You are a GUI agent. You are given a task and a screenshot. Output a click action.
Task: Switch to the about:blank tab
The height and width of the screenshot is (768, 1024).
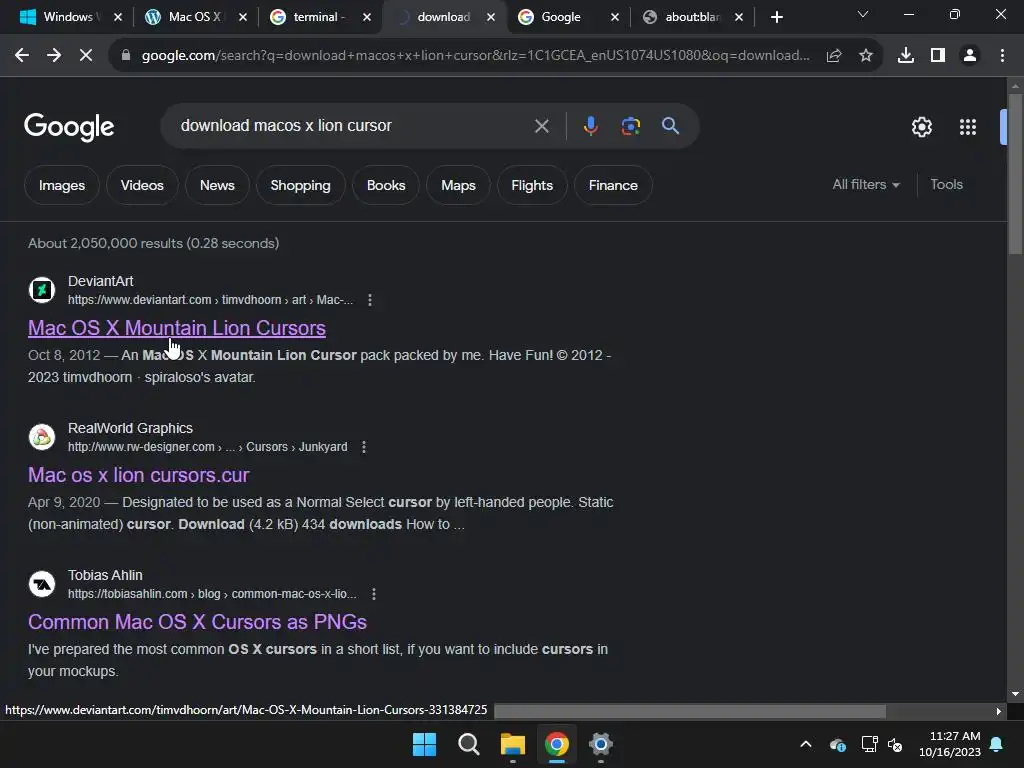tap(692, 17)
